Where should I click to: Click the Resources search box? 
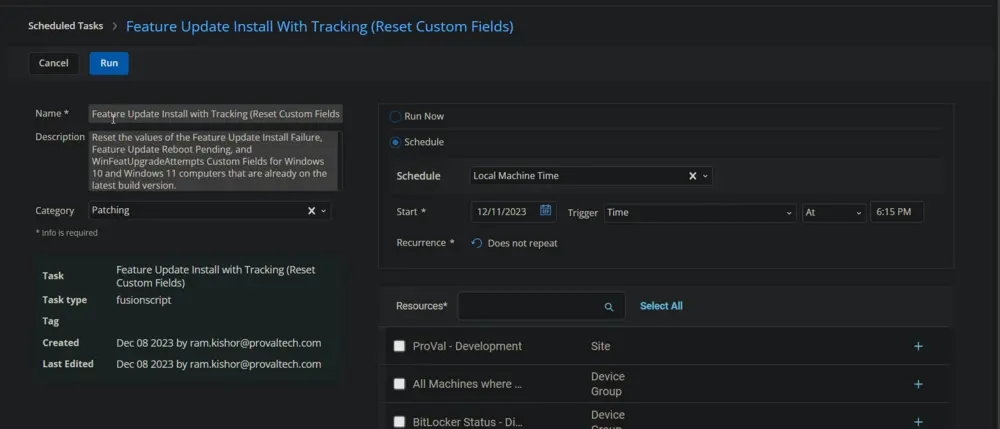[541, 306]
